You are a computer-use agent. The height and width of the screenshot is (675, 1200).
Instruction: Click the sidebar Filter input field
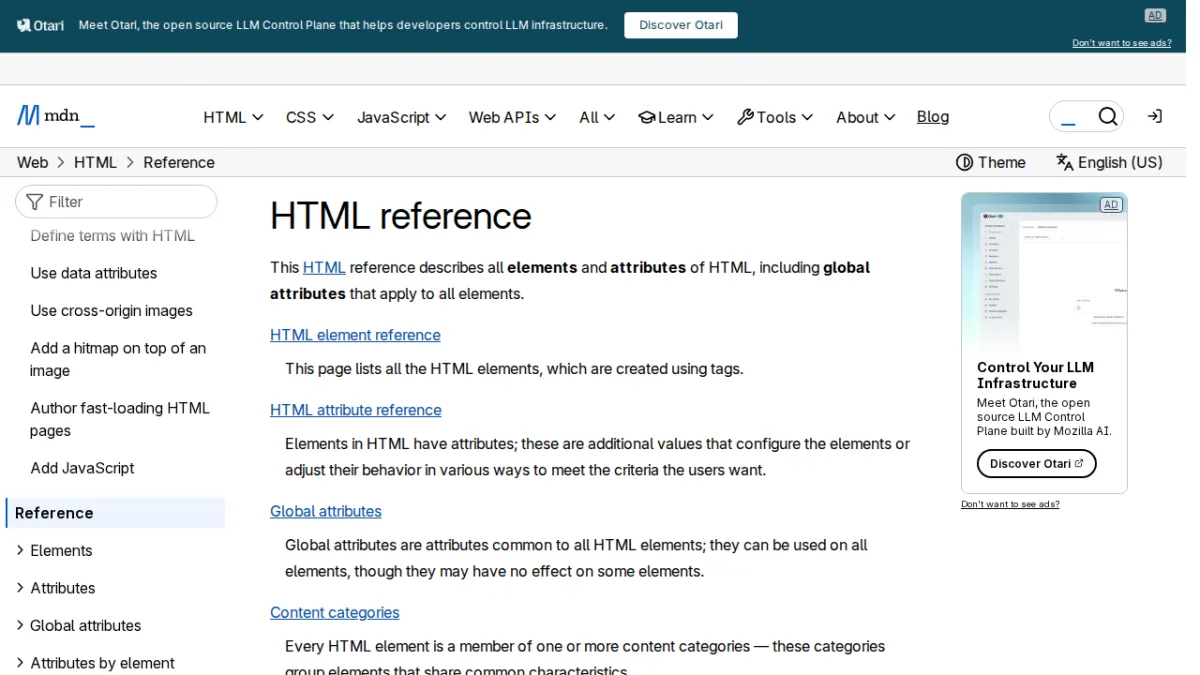pos(116,201)
